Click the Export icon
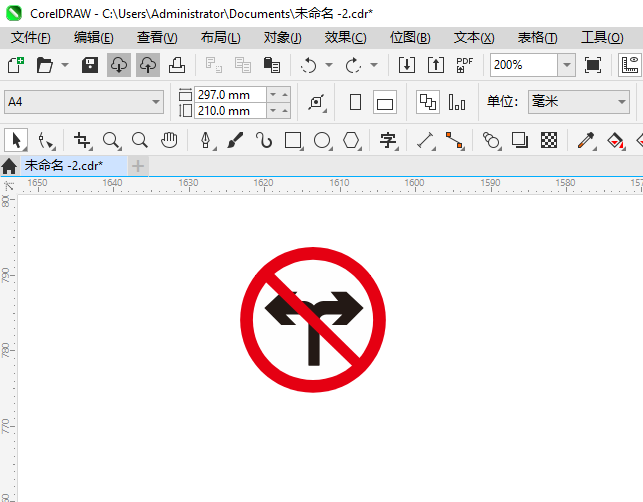The image size is (643, 502). tap(436, 65)
